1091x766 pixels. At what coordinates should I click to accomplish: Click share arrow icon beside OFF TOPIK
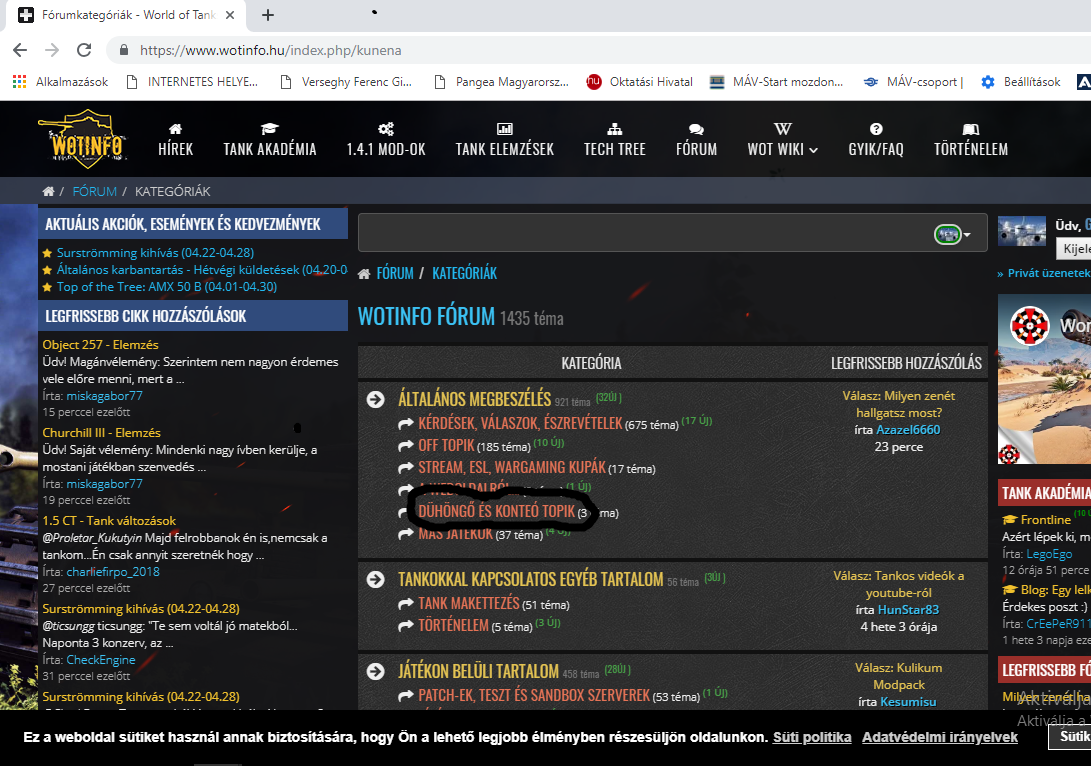406,446
